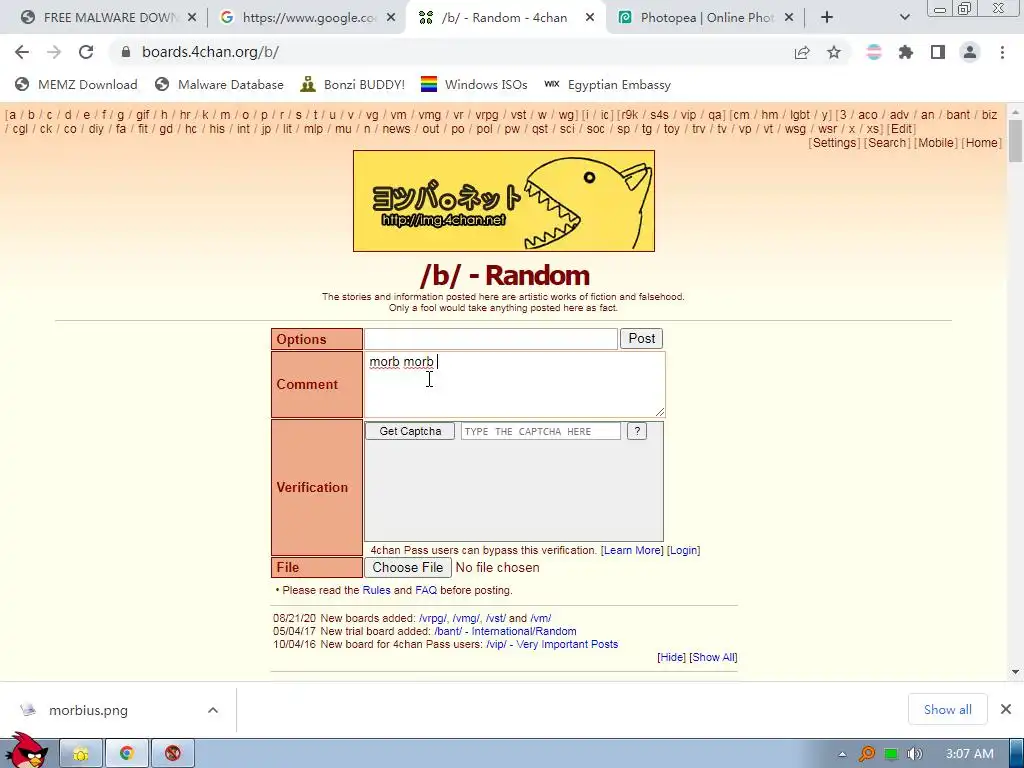The height and width of the screenshot is (768, 1024).
Task: Switch to the Mobile view link
Action: (936, 143)
